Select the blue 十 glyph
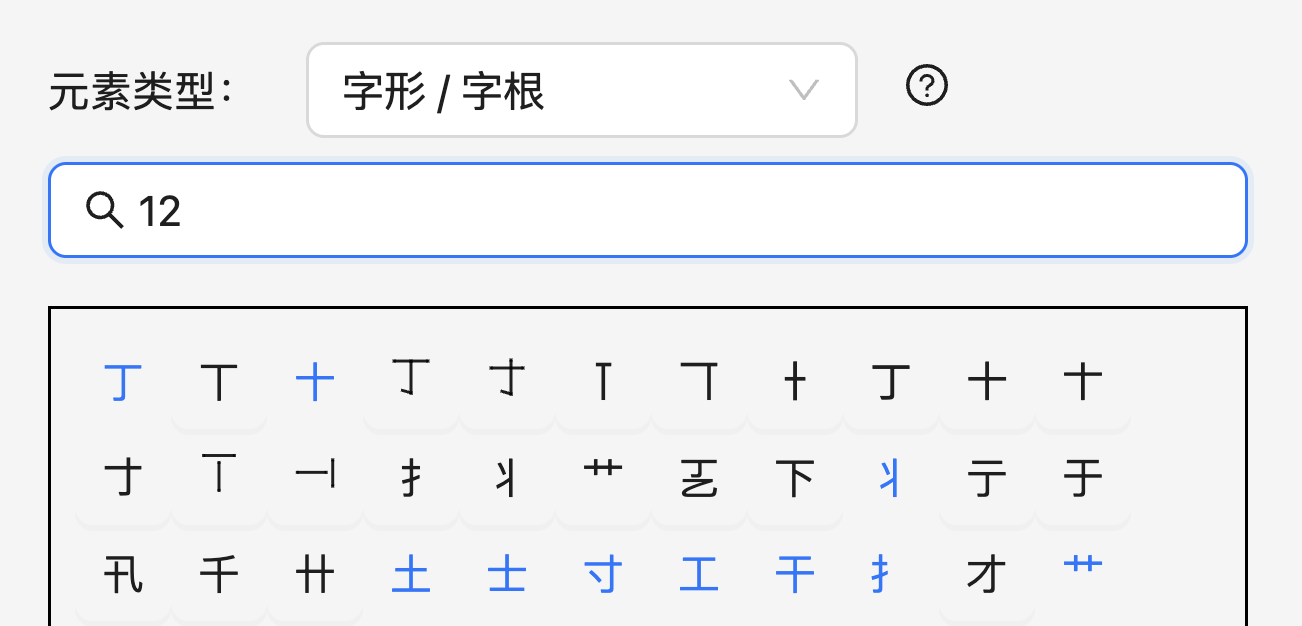The image size is (1302, 626). point(315,382)
